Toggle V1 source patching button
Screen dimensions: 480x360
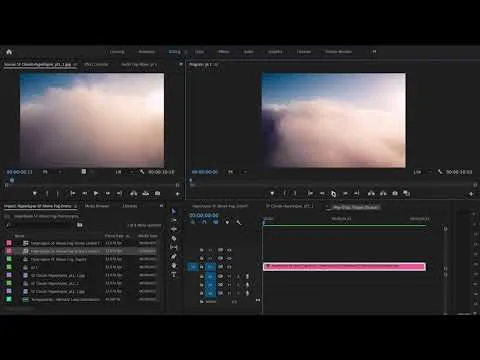point(193,267)
